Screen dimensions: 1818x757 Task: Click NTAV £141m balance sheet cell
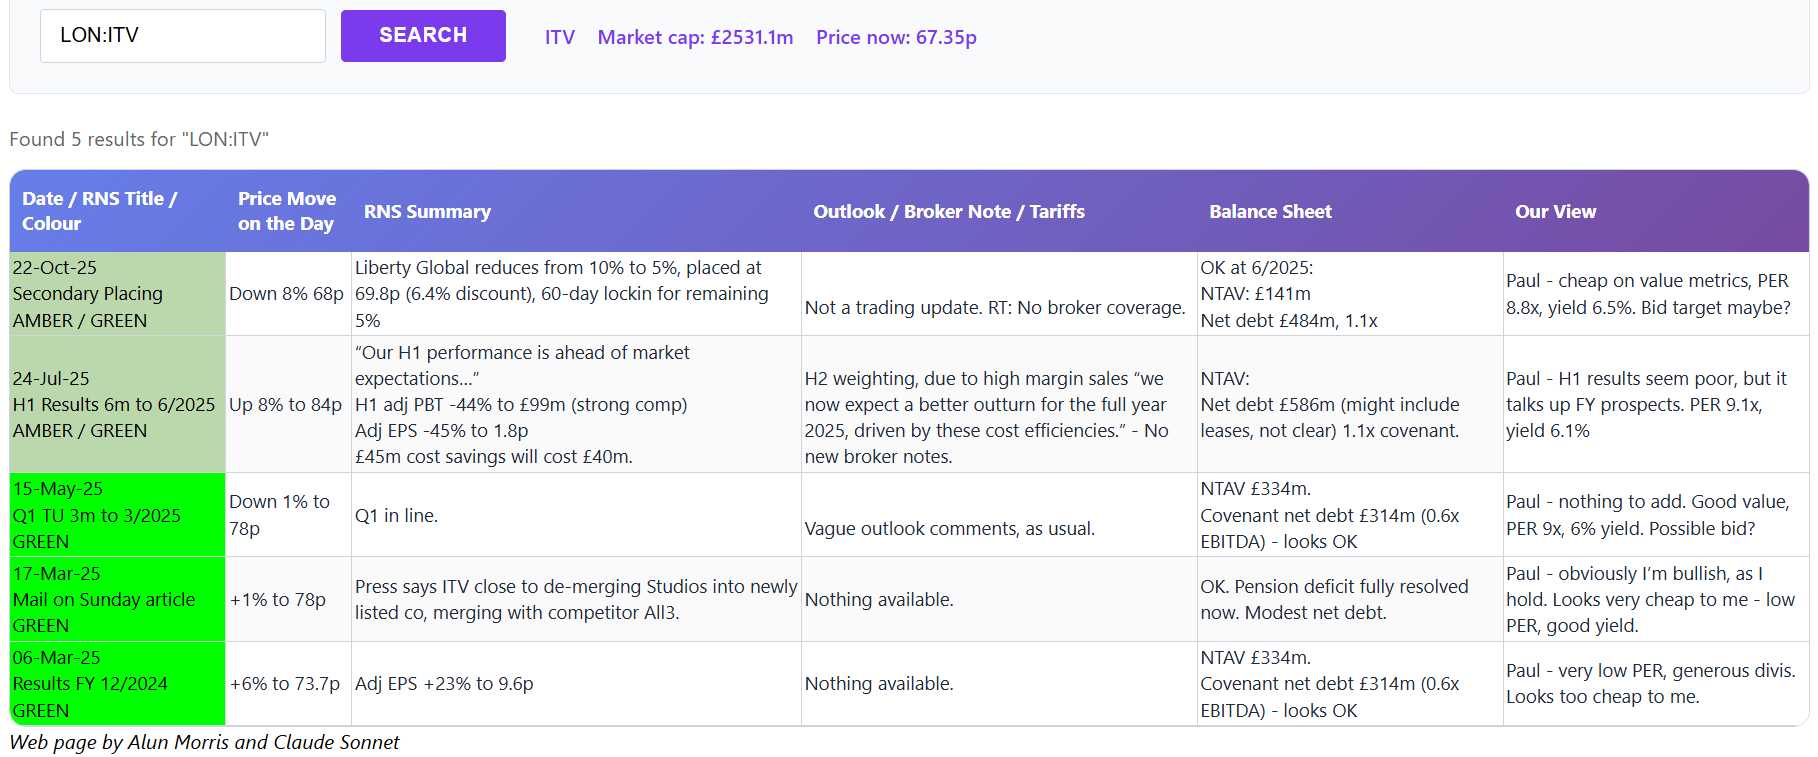[1350, 294]
